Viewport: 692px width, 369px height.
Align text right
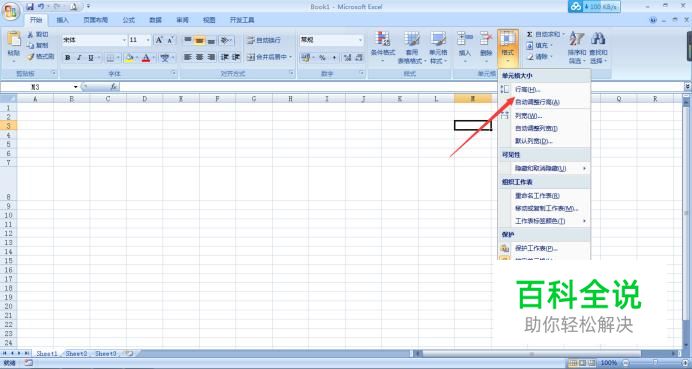[211, 57]
